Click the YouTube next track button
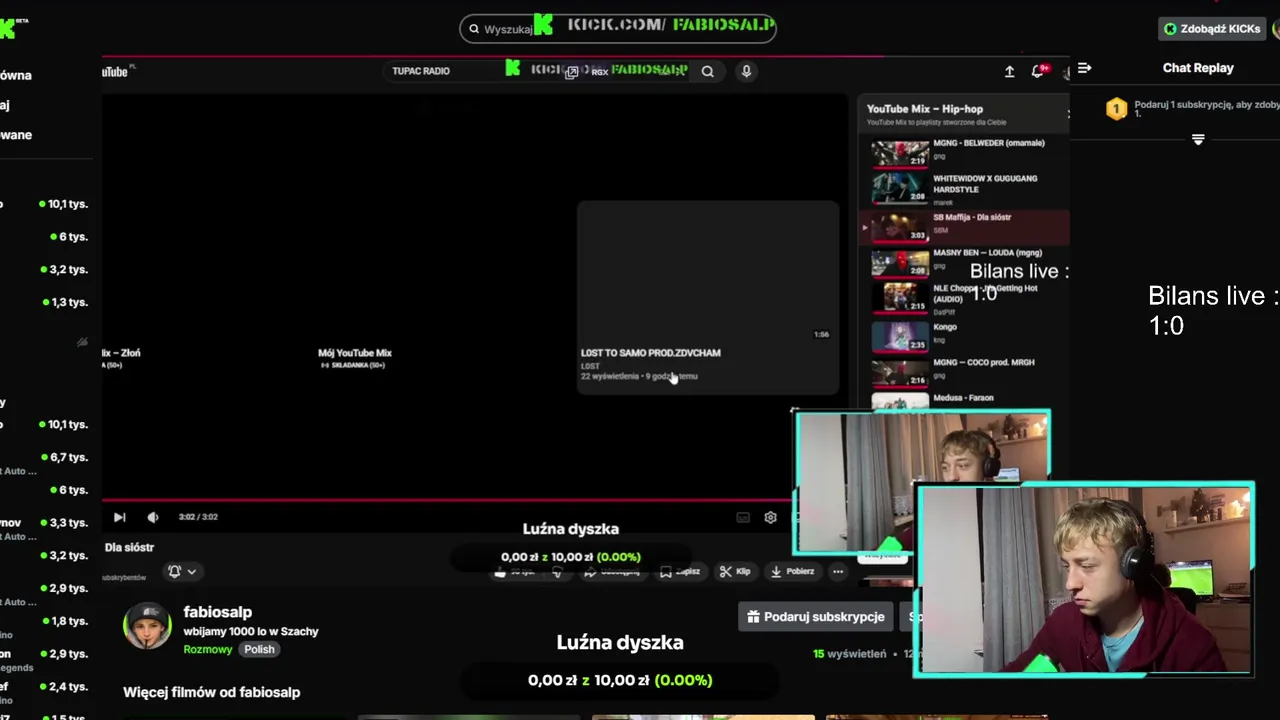The height and width of the screenshot is (720, 1280). pyautogui.click(x=119, y=517)
